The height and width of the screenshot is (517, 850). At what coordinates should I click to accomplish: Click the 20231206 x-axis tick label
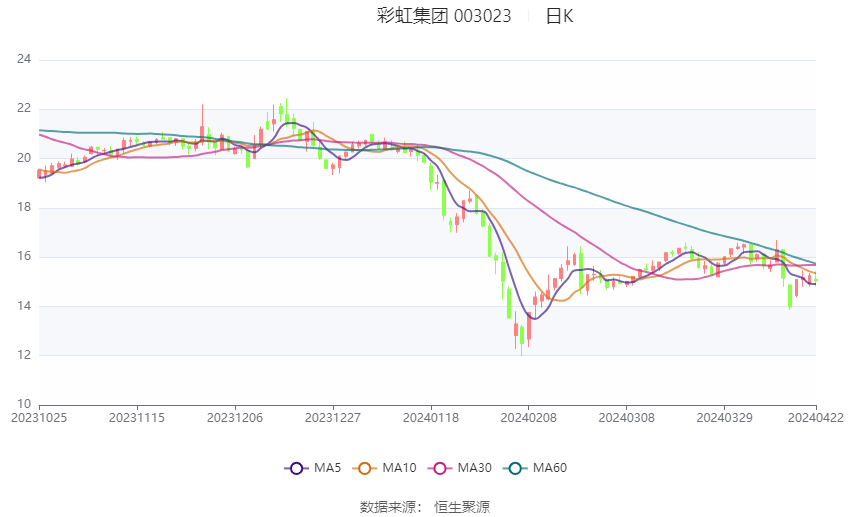tap(235, 418)
